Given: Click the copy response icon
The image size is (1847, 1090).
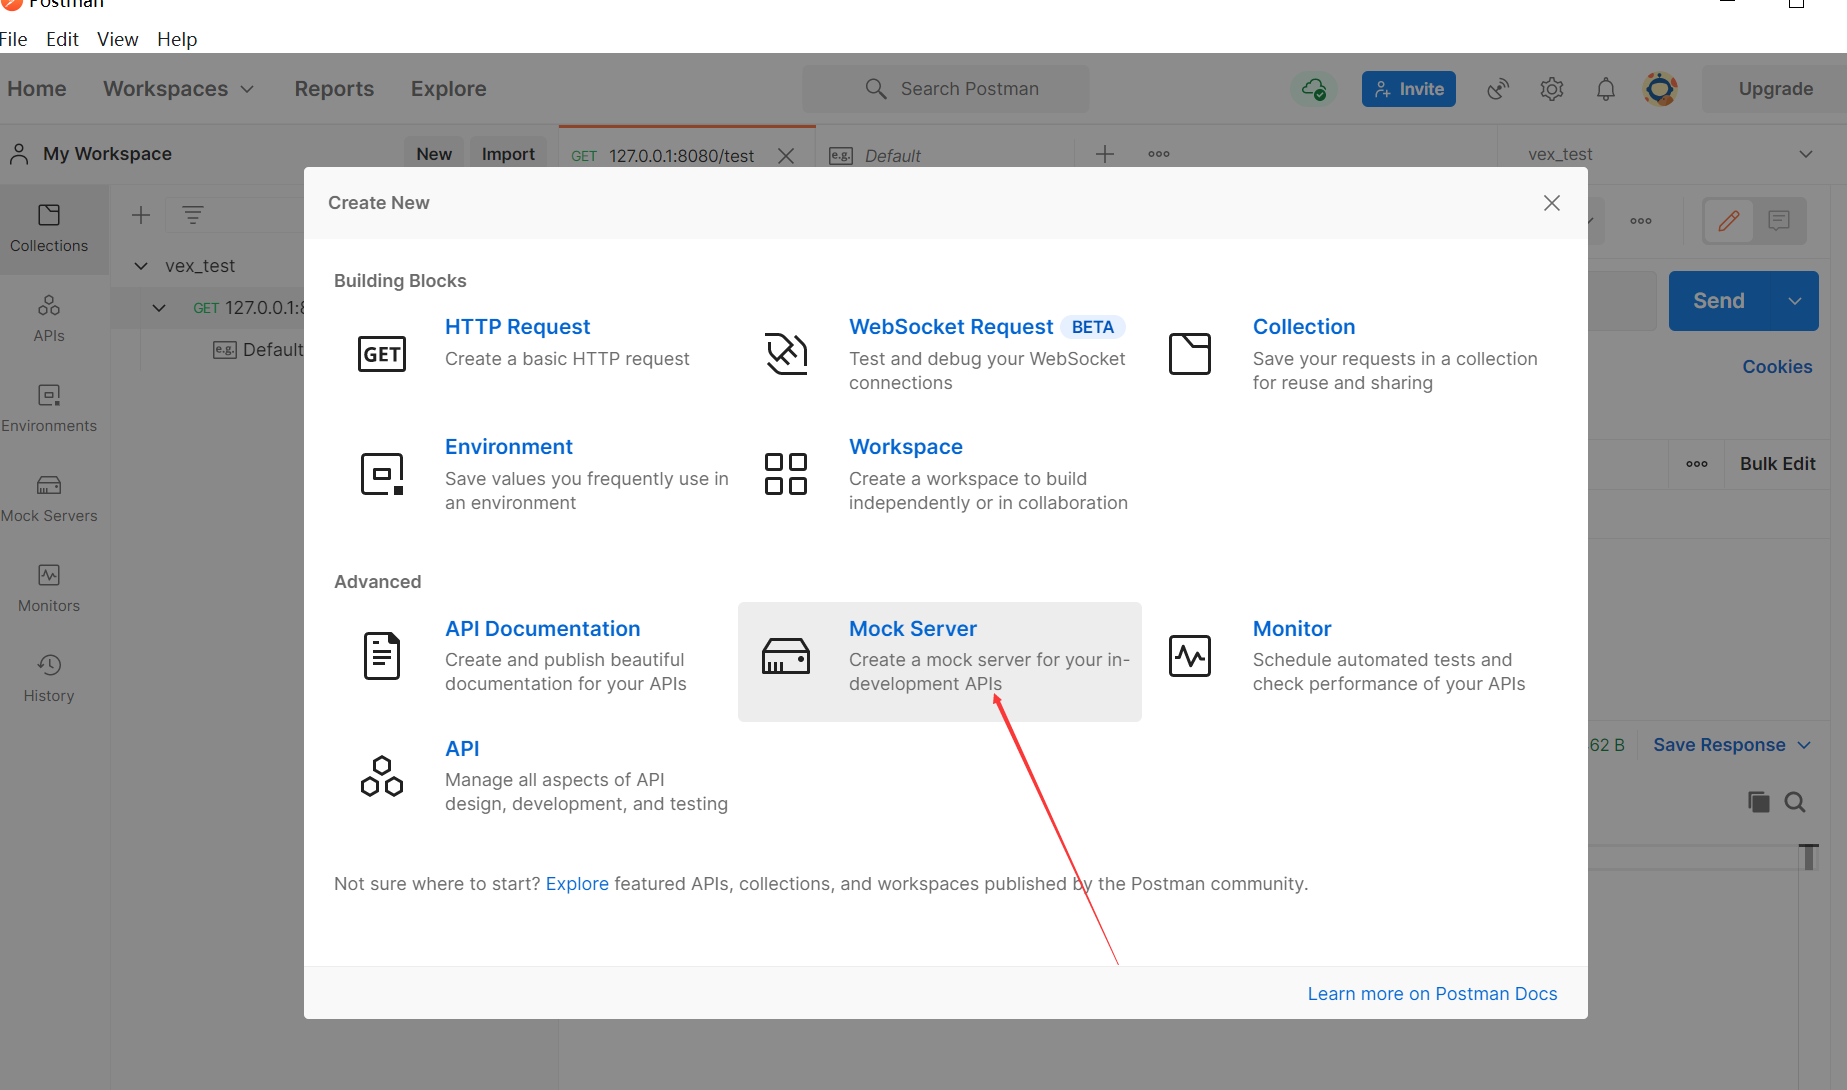Looking at the screenshot, I should coord(1759,802).
